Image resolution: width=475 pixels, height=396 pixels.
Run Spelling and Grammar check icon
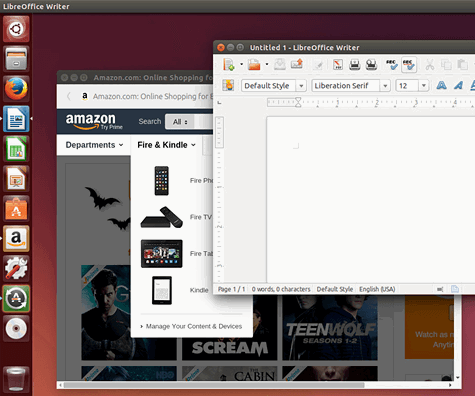click(x=392, y=64)
